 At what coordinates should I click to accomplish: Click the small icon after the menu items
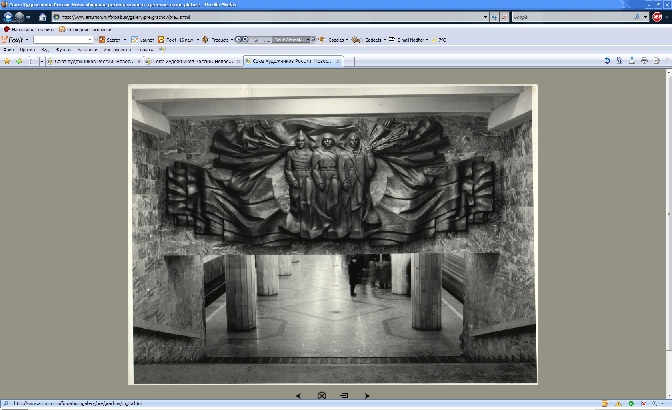point(162,50)
